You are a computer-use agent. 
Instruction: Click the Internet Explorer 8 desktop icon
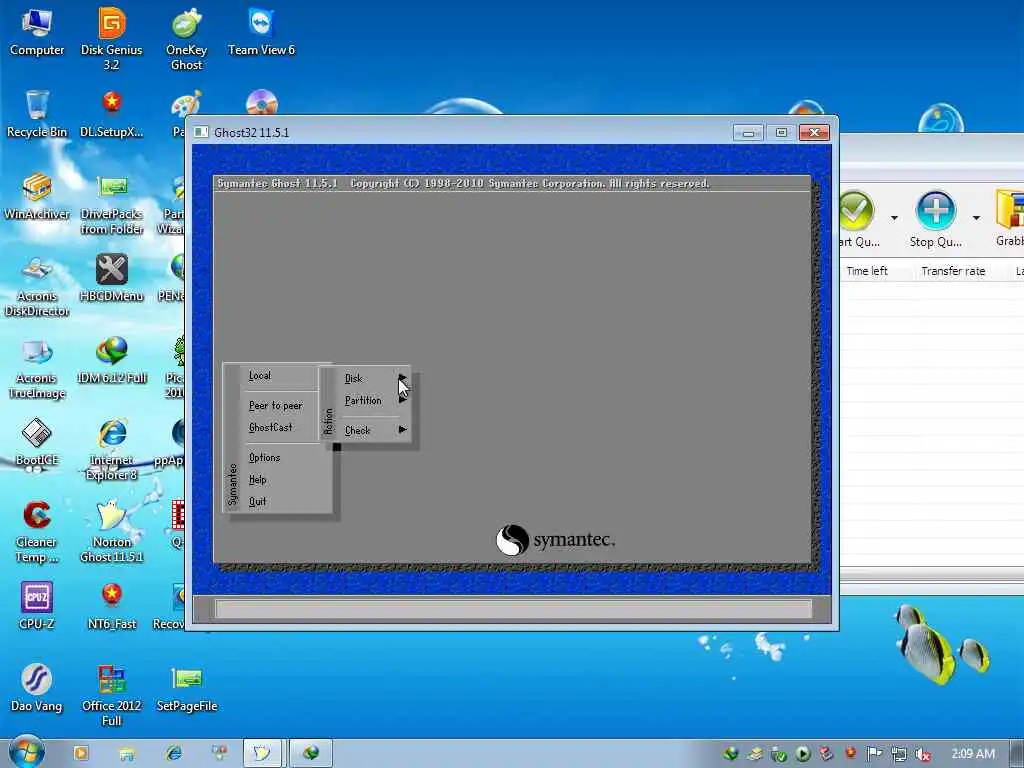[x=112, y=450]
